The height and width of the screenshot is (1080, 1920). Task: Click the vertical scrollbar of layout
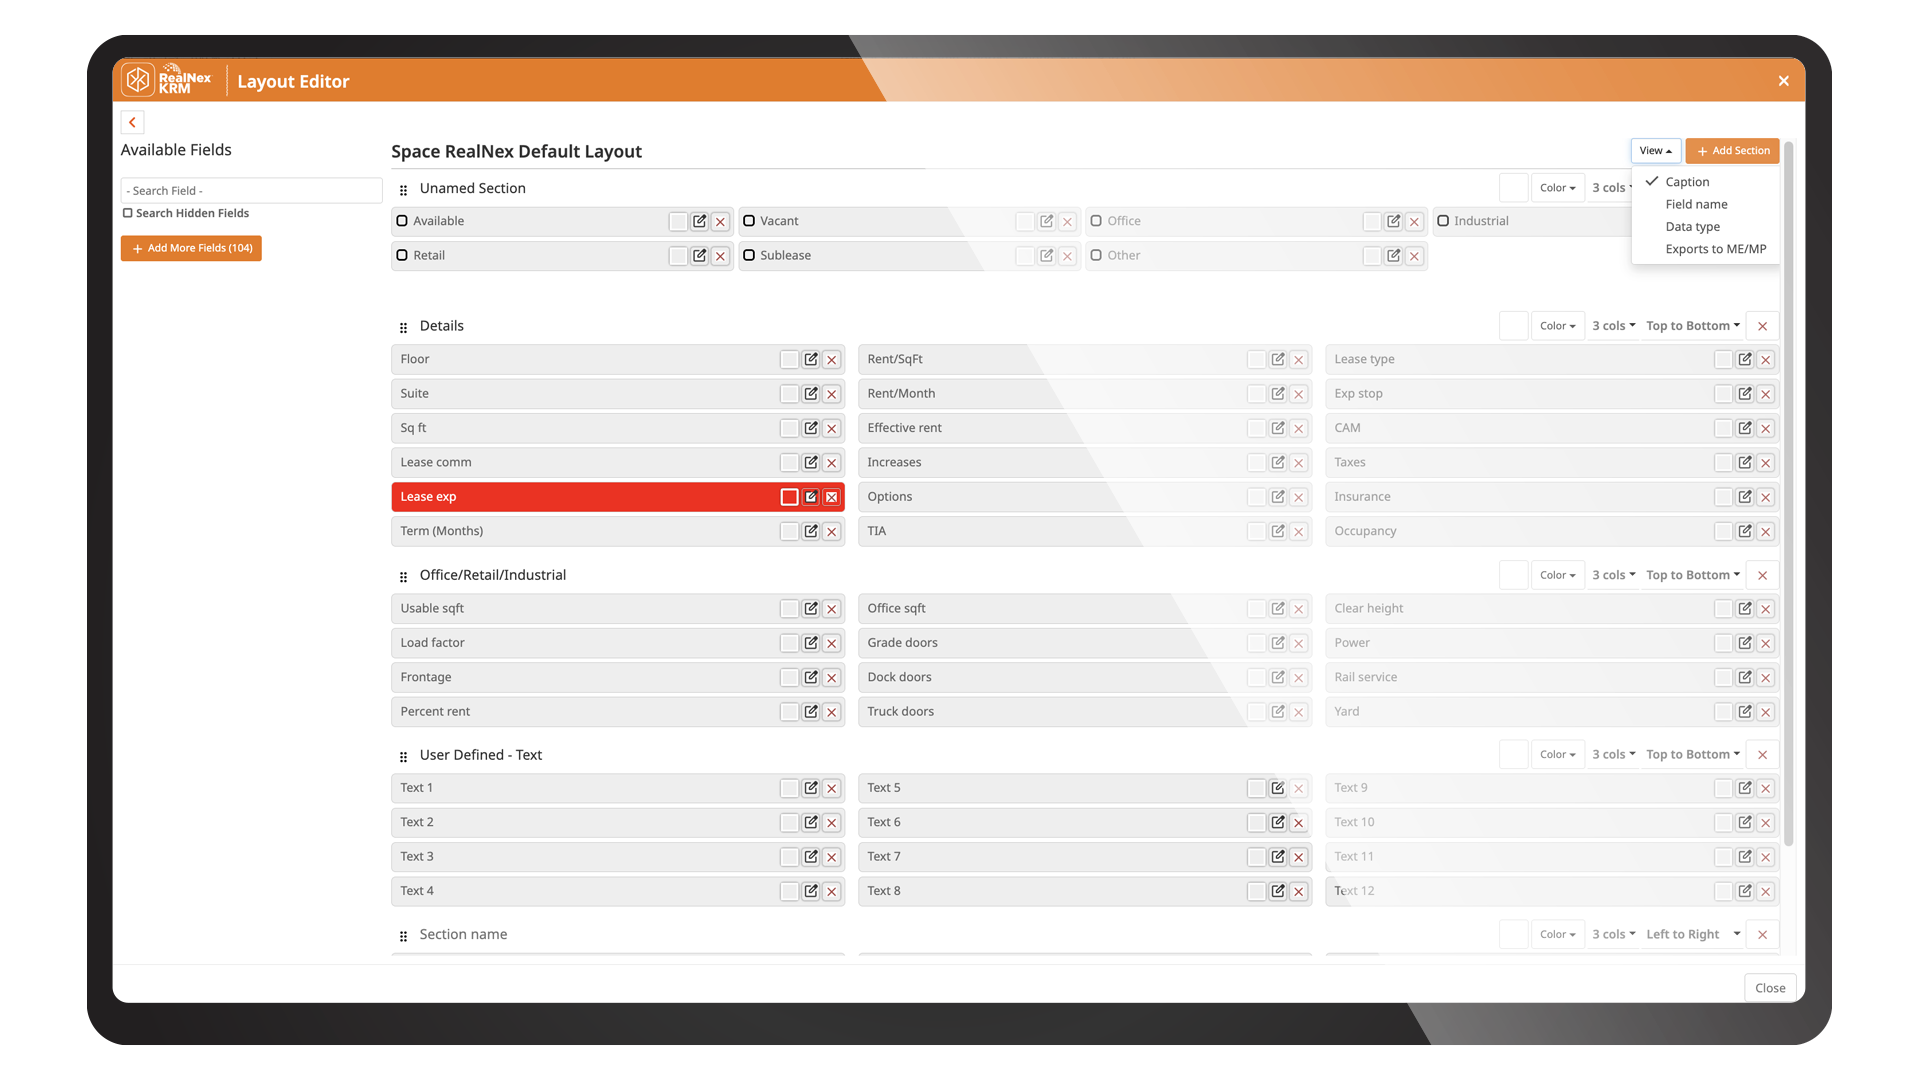click(x=1788, y=495)
